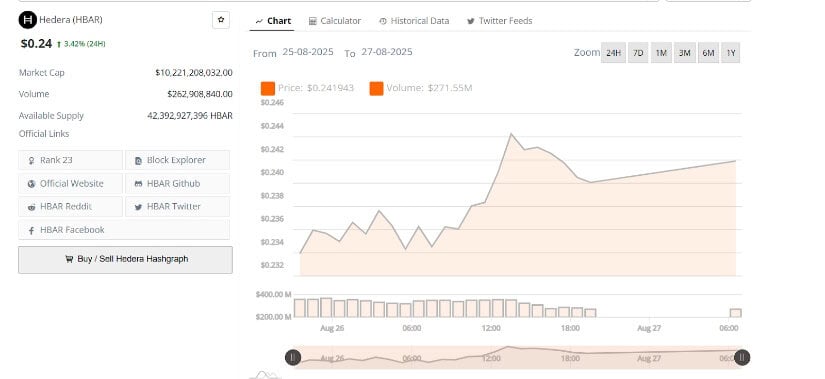Click the Twitter icon beside HBAR Twitter
The width and height of the screenshot is (825, 379).
coord(138,207)
